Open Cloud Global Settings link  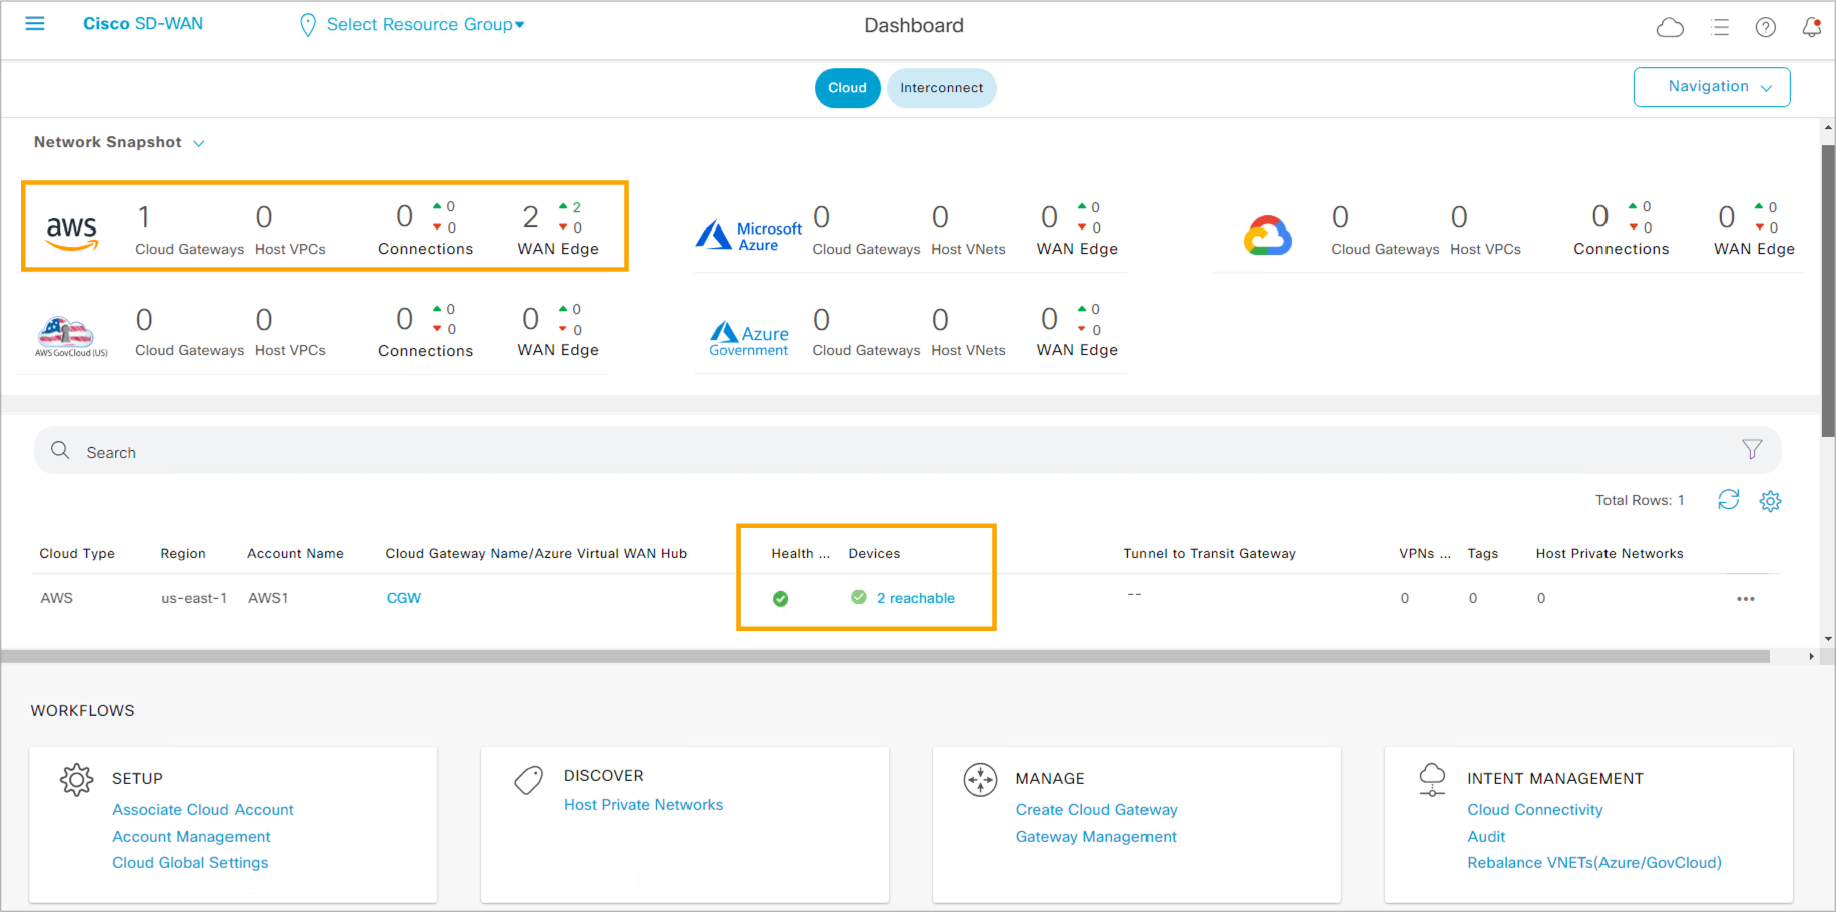[190, 863]
